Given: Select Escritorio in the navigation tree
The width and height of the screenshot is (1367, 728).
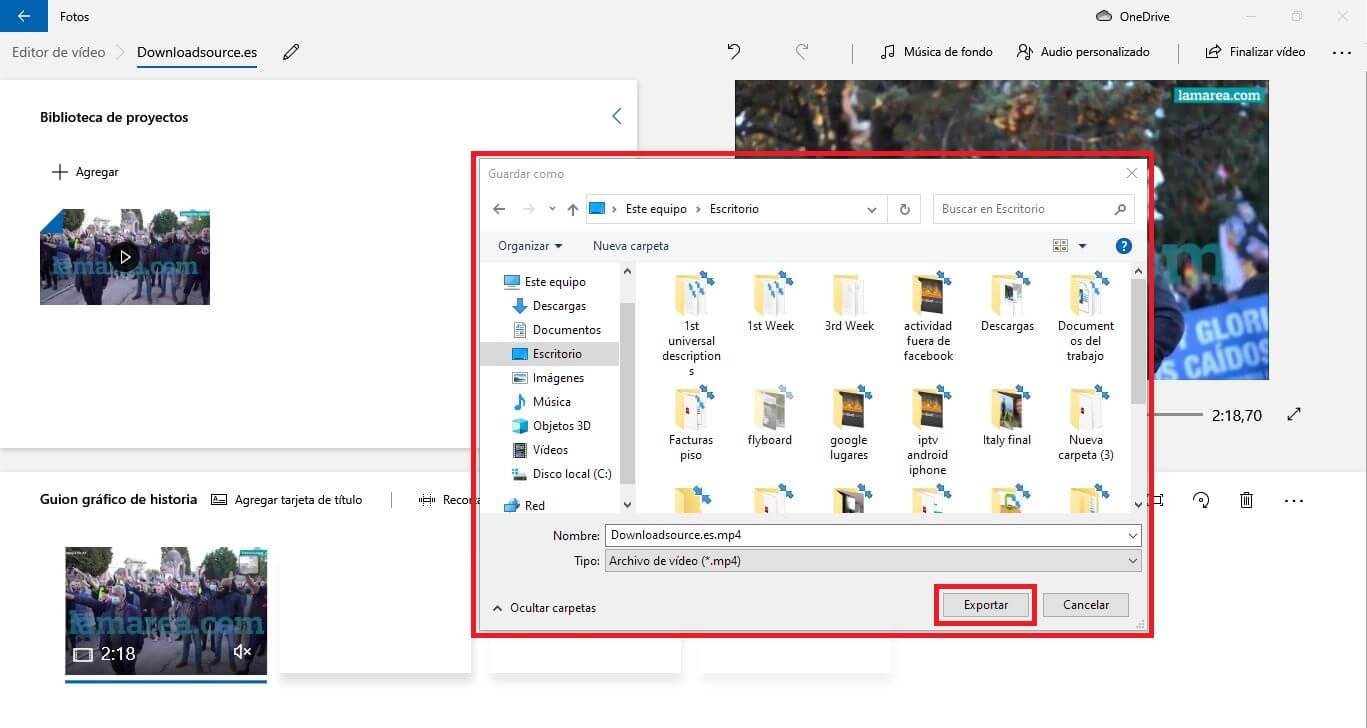Looking at the screenshot, I should 549,354.
